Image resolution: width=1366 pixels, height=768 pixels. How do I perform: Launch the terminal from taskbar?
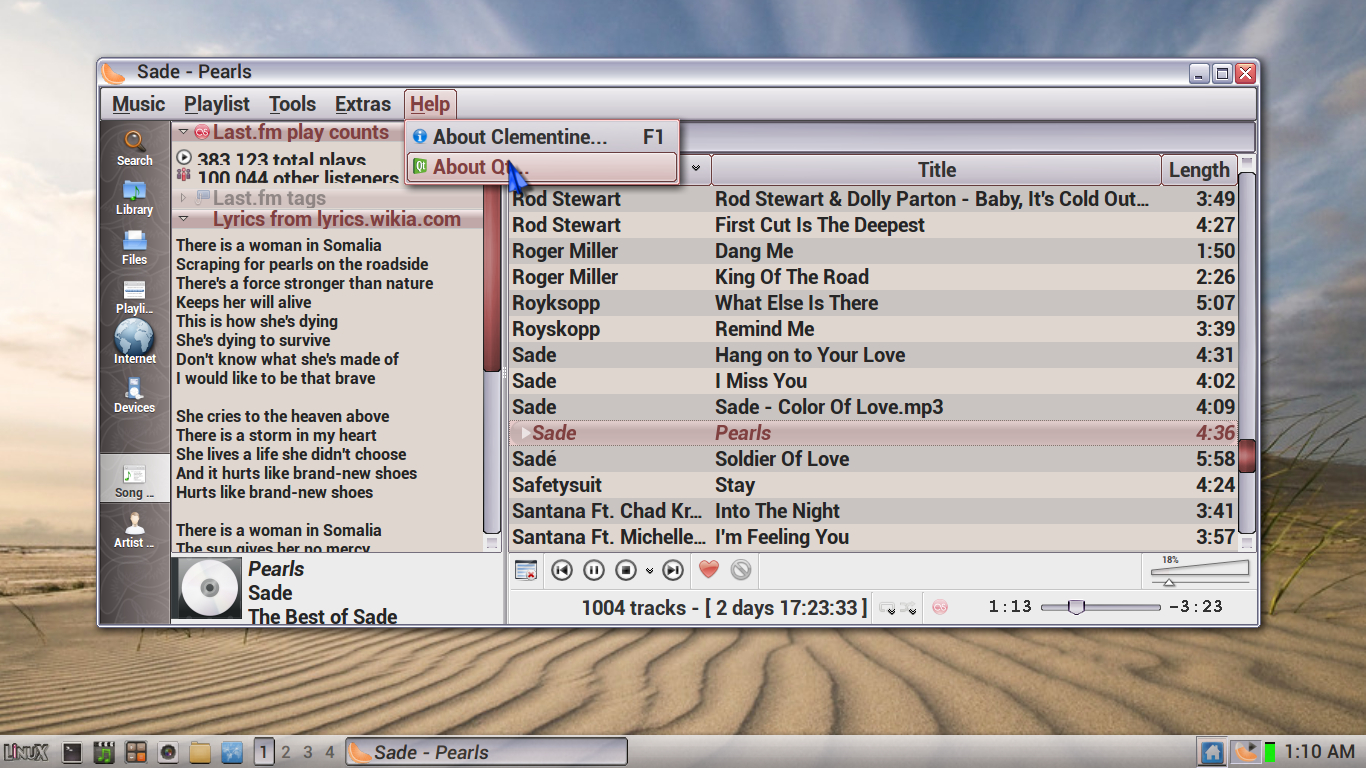click(x=72, y=752)
